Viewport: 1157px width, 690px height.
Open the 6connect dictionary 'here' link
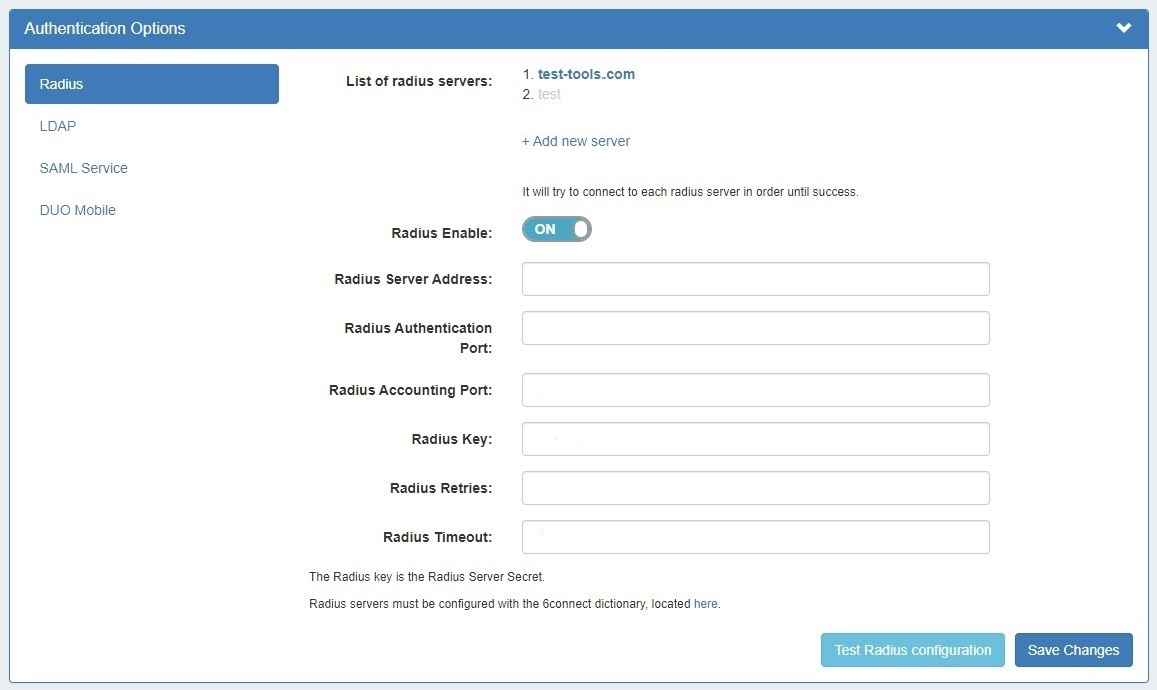705,604
